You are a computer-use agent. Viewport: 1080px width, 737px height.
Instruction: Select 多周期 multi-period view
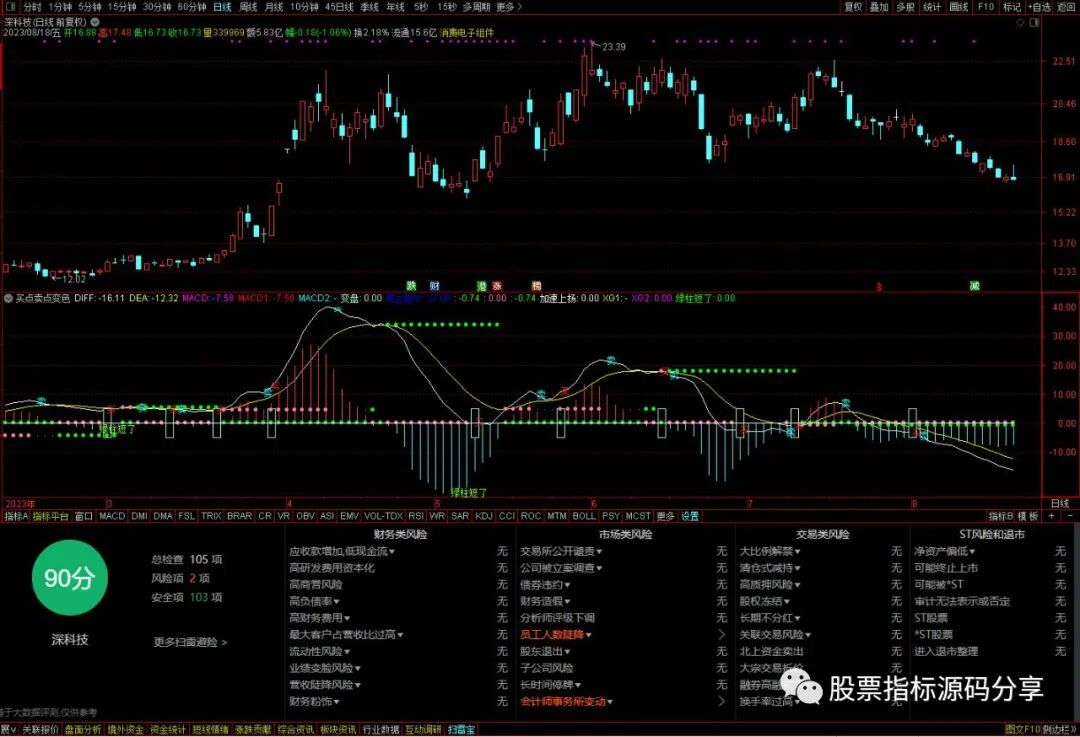(x=476, y=6)
